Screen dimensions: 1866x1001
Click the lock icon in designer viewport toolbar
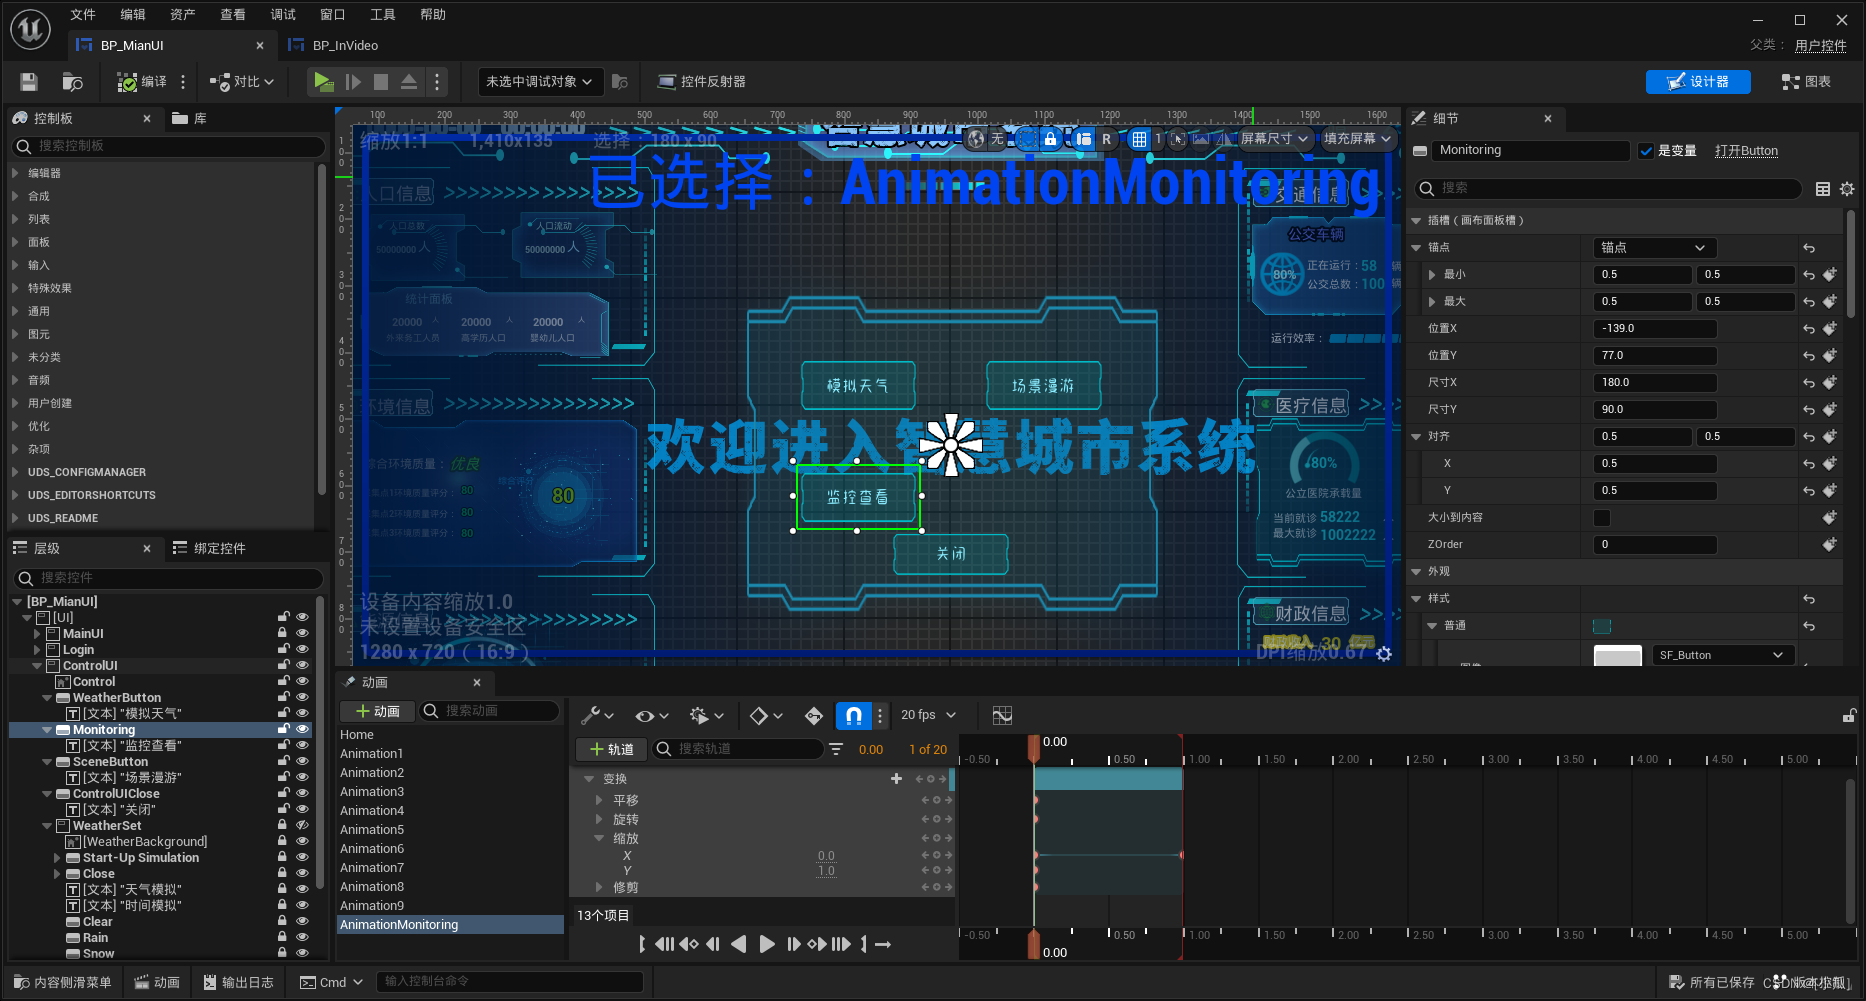click(1050, 139)
